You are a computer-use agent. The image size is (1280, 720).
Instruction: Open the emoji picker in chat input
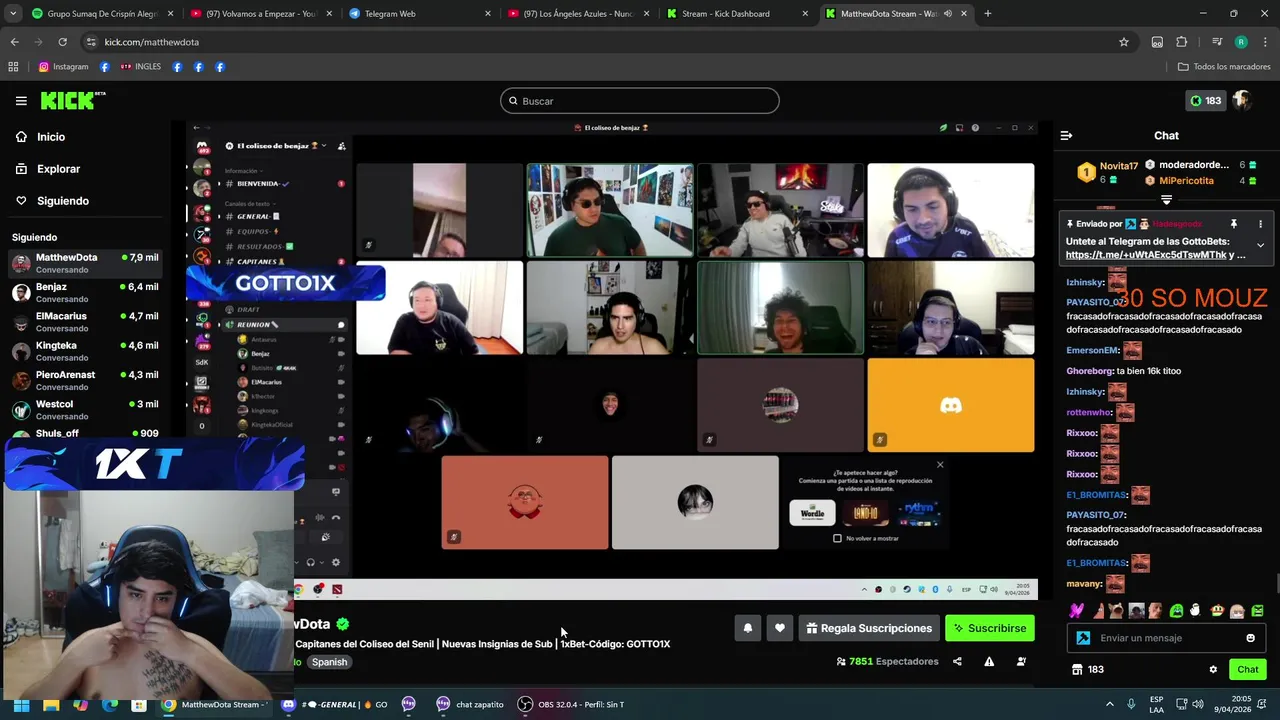tap(1250, 638)
